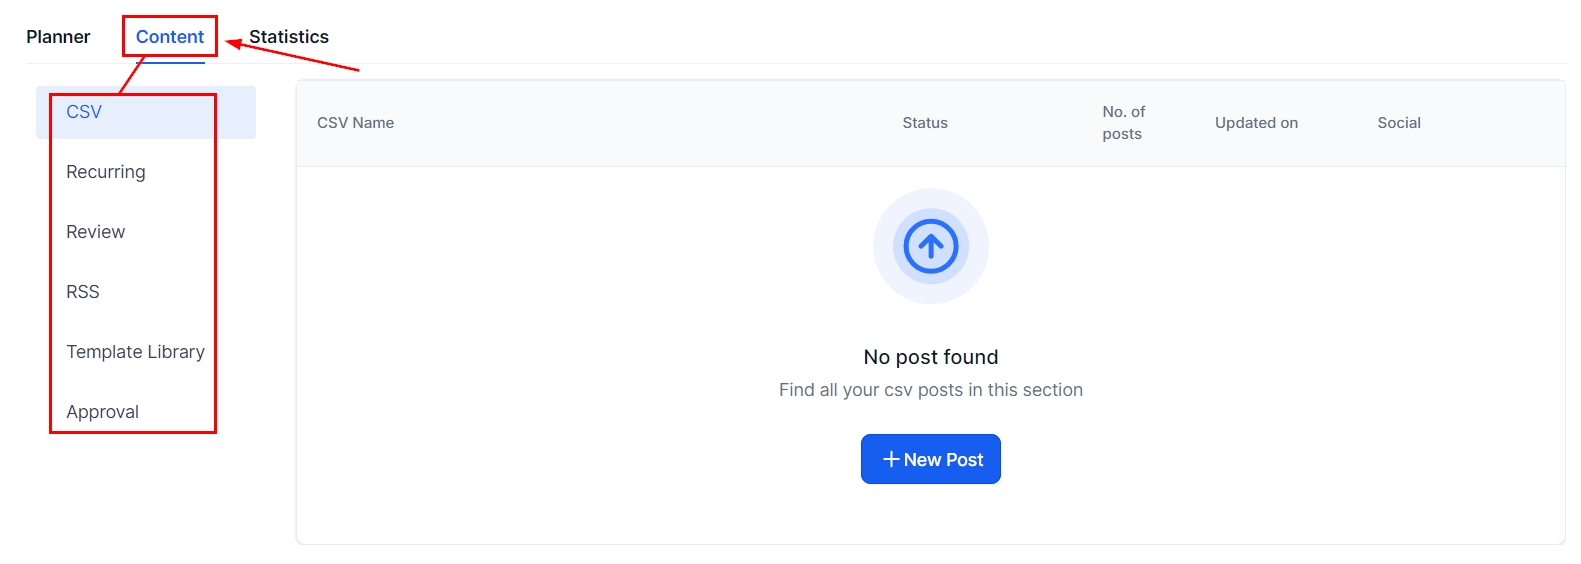Open the Template Library

pyautogui.click(x=135, y=352)
